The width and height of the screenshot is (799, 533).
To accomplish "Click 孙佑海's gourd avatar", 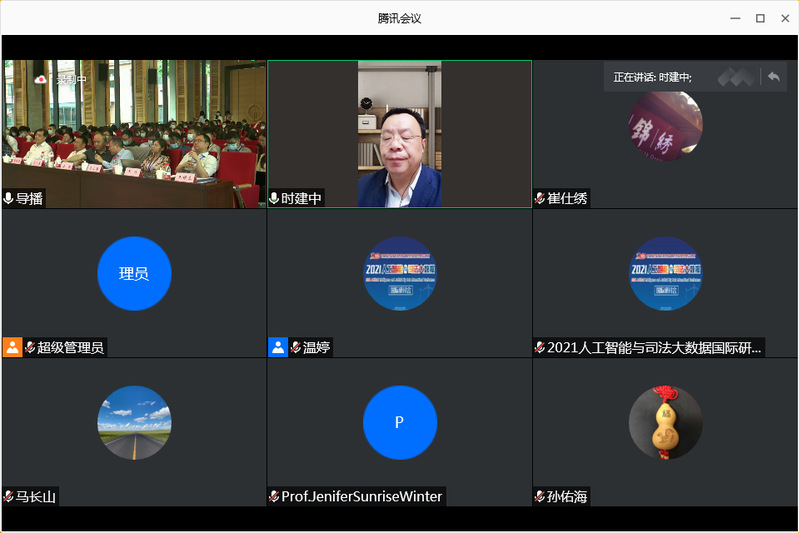I will click(x=665, y=422).
